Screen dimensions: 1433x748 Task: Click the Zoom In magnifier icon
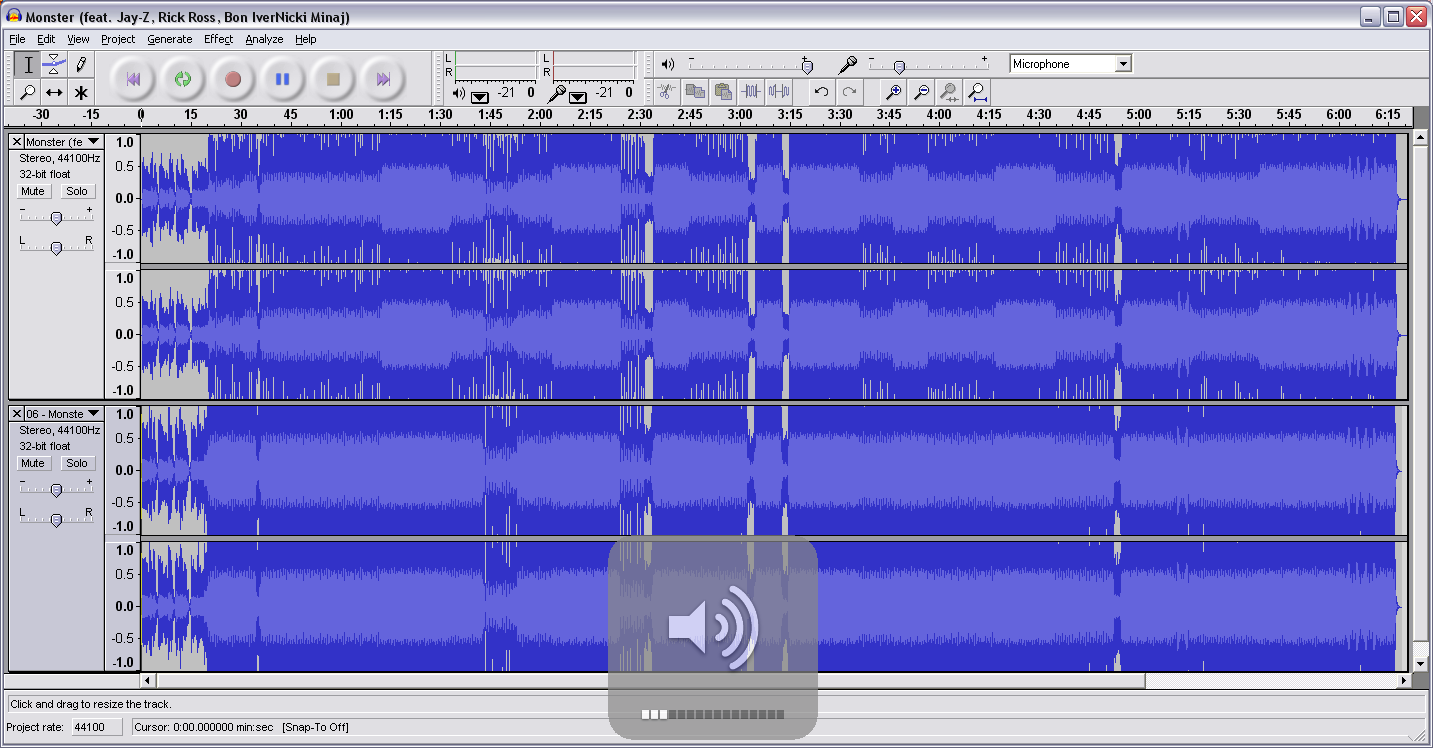tap(894, 92)
